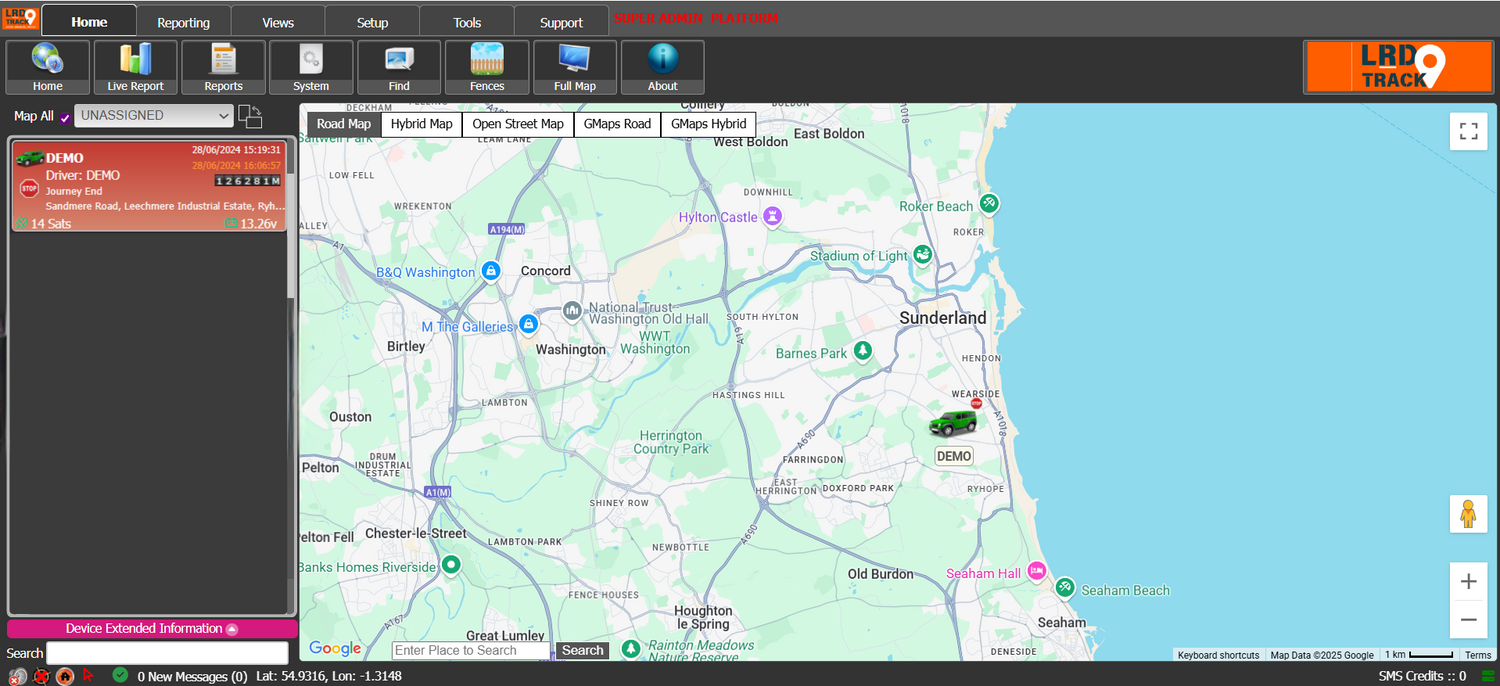Click the swap panels icon beside group dropdown
The height and width of the screenshot is (686, 1500).
point(250,116)
